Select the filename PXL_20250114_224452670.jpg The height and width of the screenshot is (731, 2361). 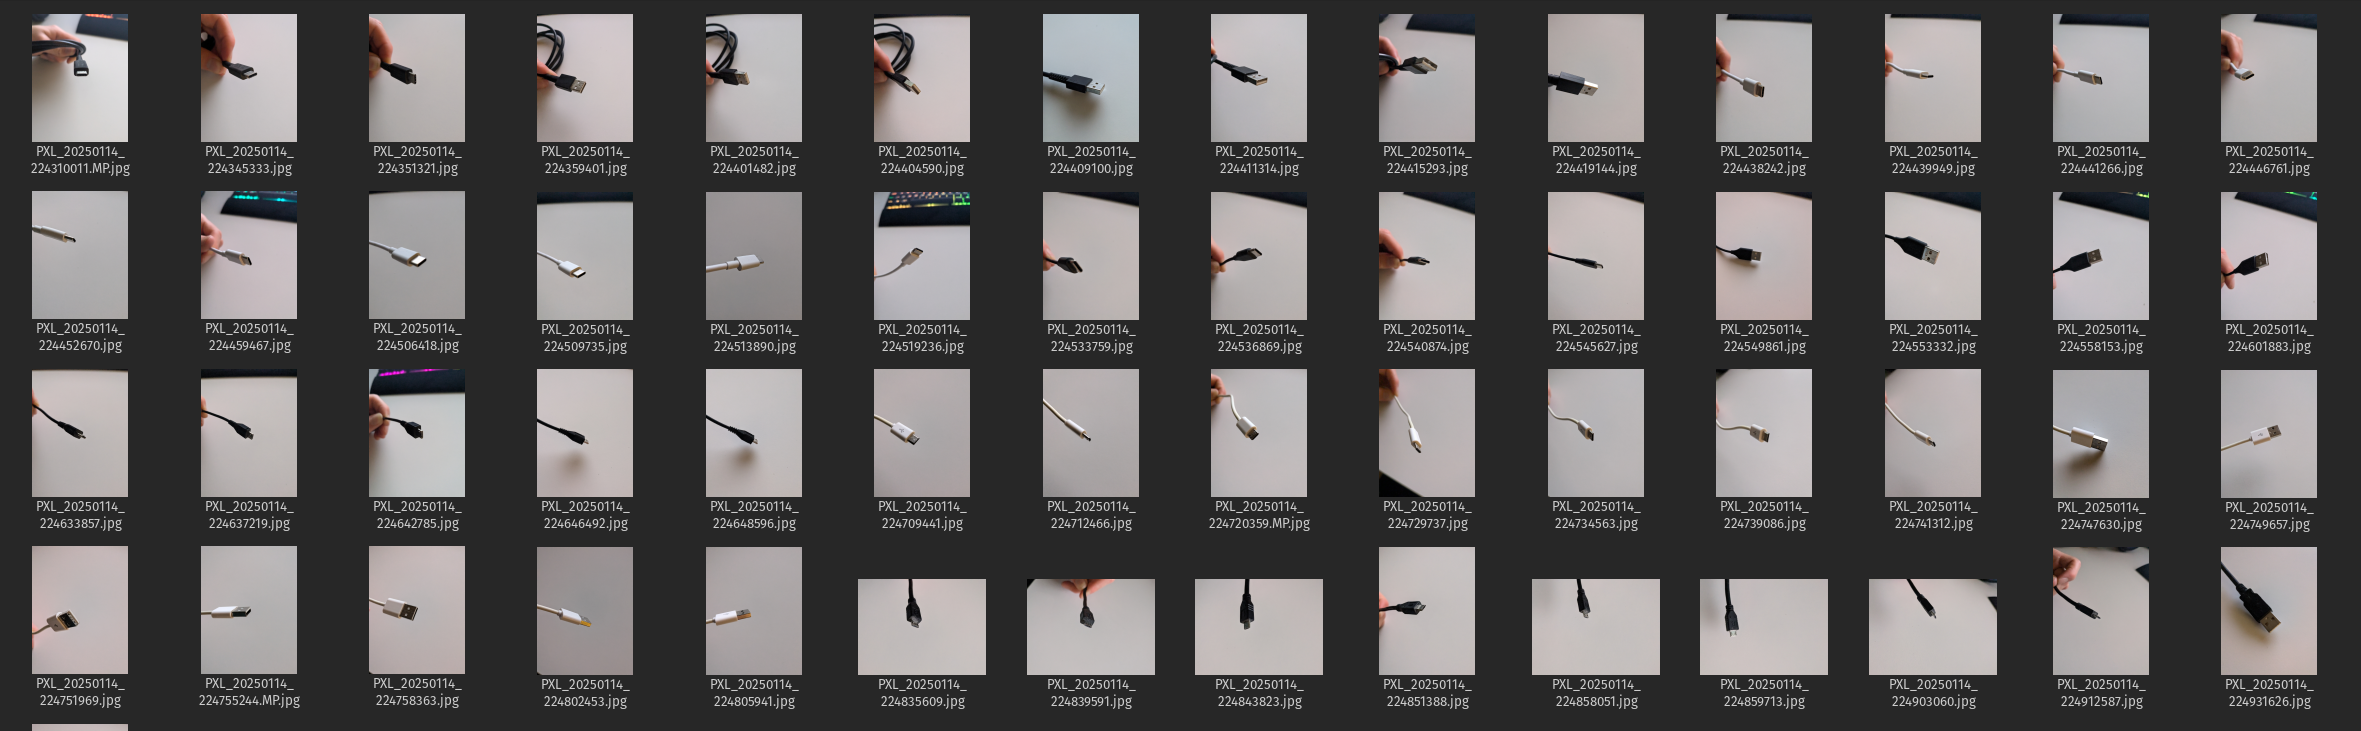(x=80, y=337)
